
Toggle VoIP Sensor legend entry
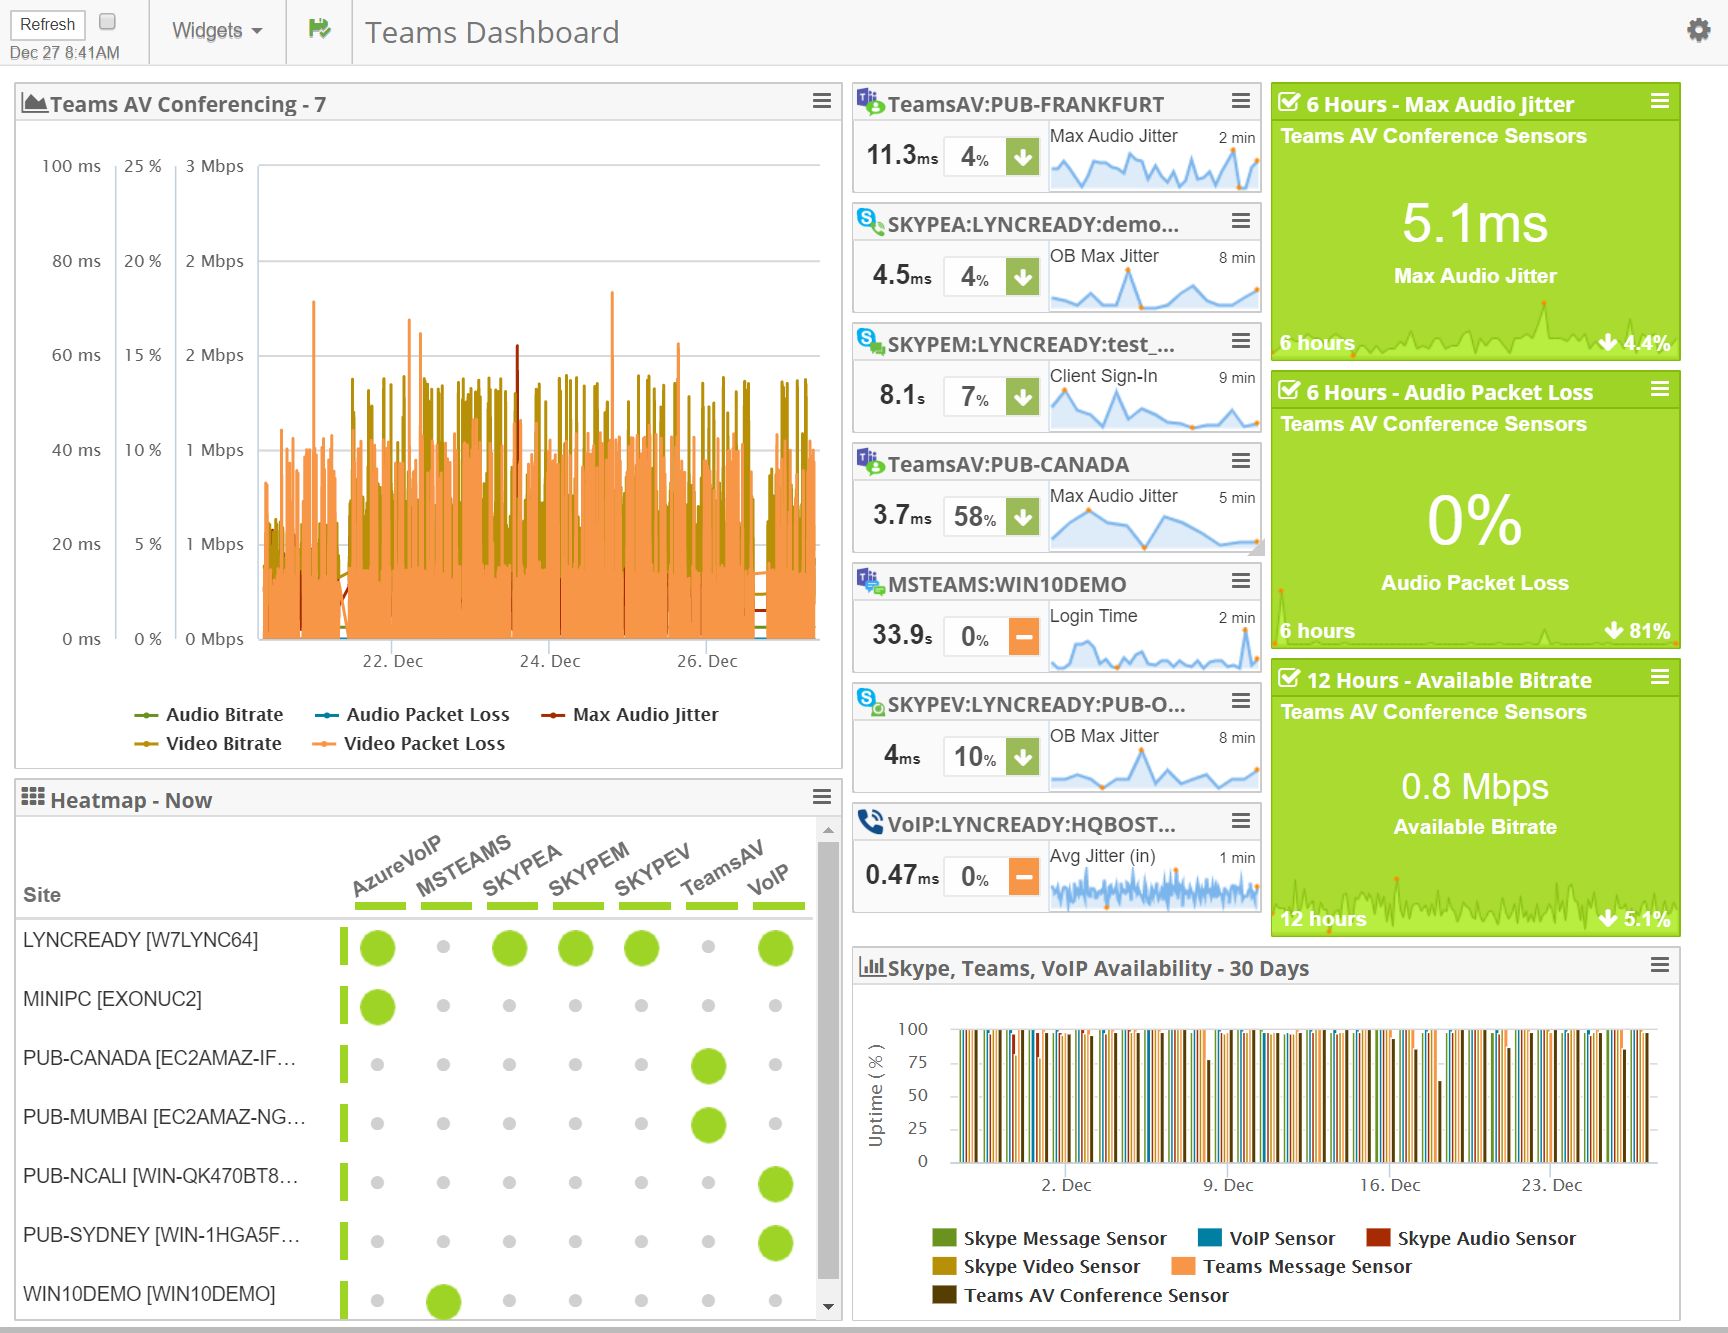(x=1266, y=1238)
